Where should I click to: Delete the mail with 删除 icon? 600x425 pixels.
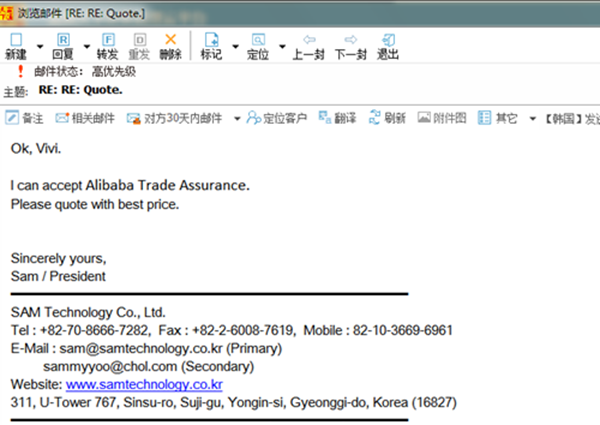(171, 47)
